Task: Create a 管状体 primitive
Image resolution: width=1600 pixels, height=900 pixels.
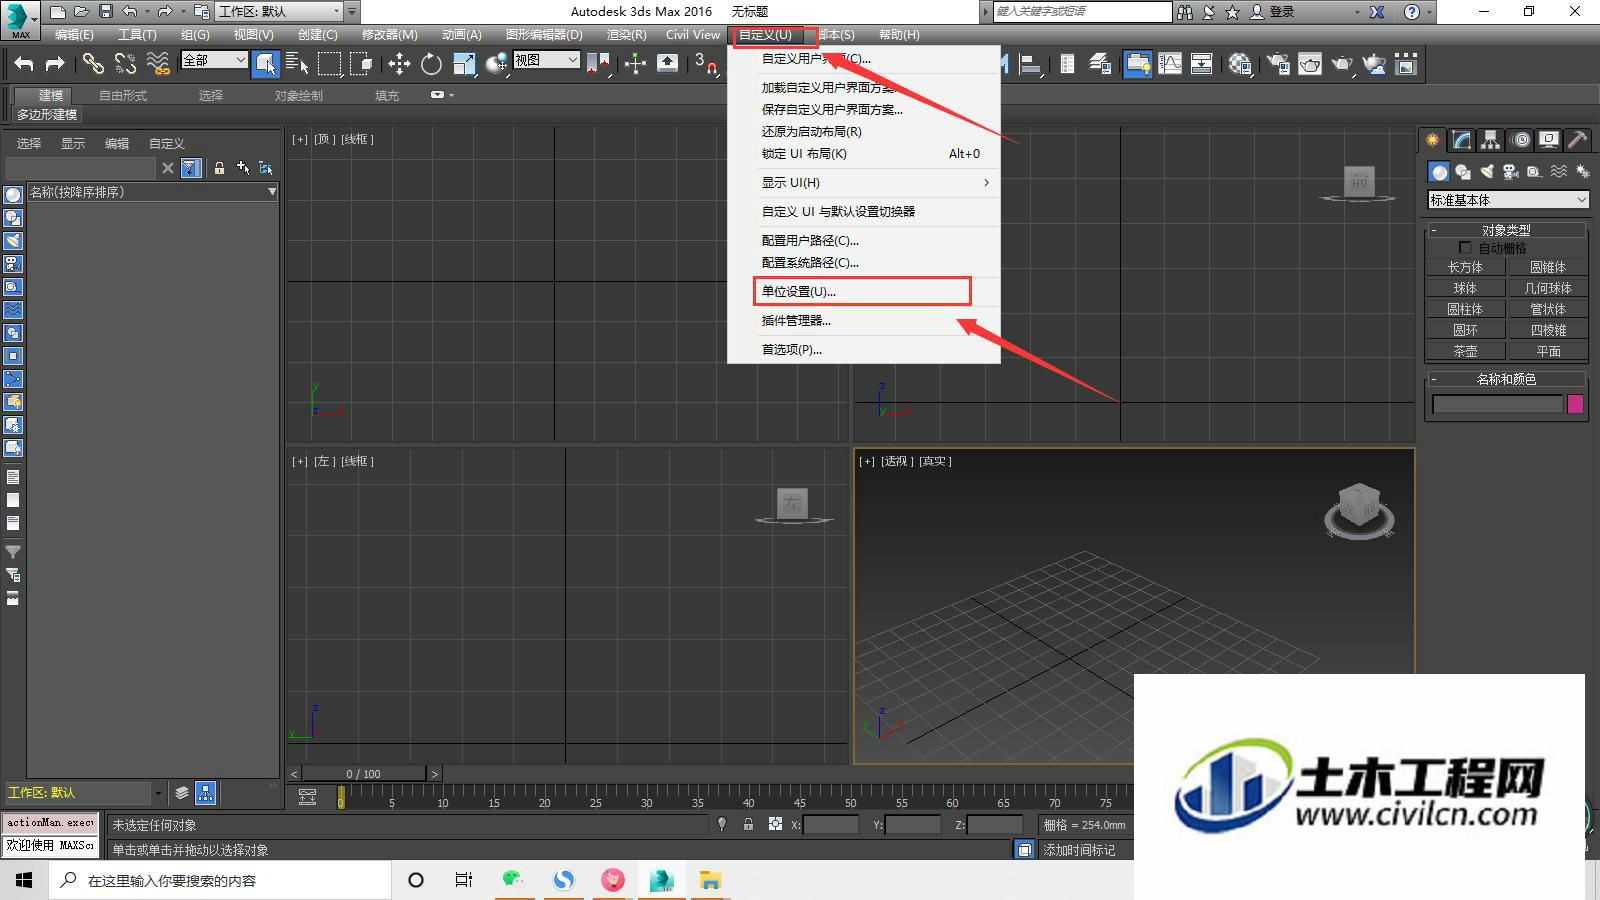Action: tap(1548, 309)
